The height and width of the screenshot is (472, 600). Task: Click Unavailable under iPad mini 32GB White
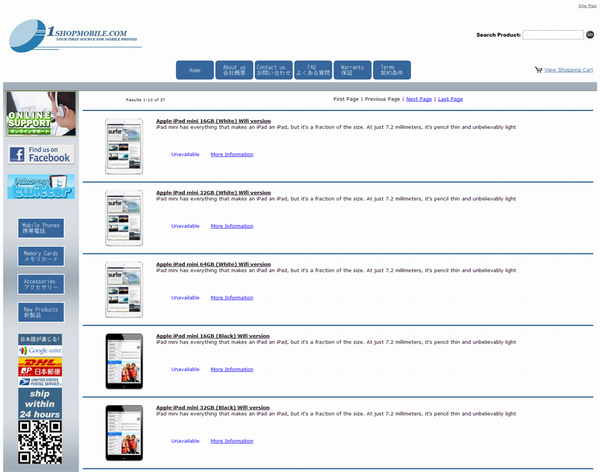(185, 226)
